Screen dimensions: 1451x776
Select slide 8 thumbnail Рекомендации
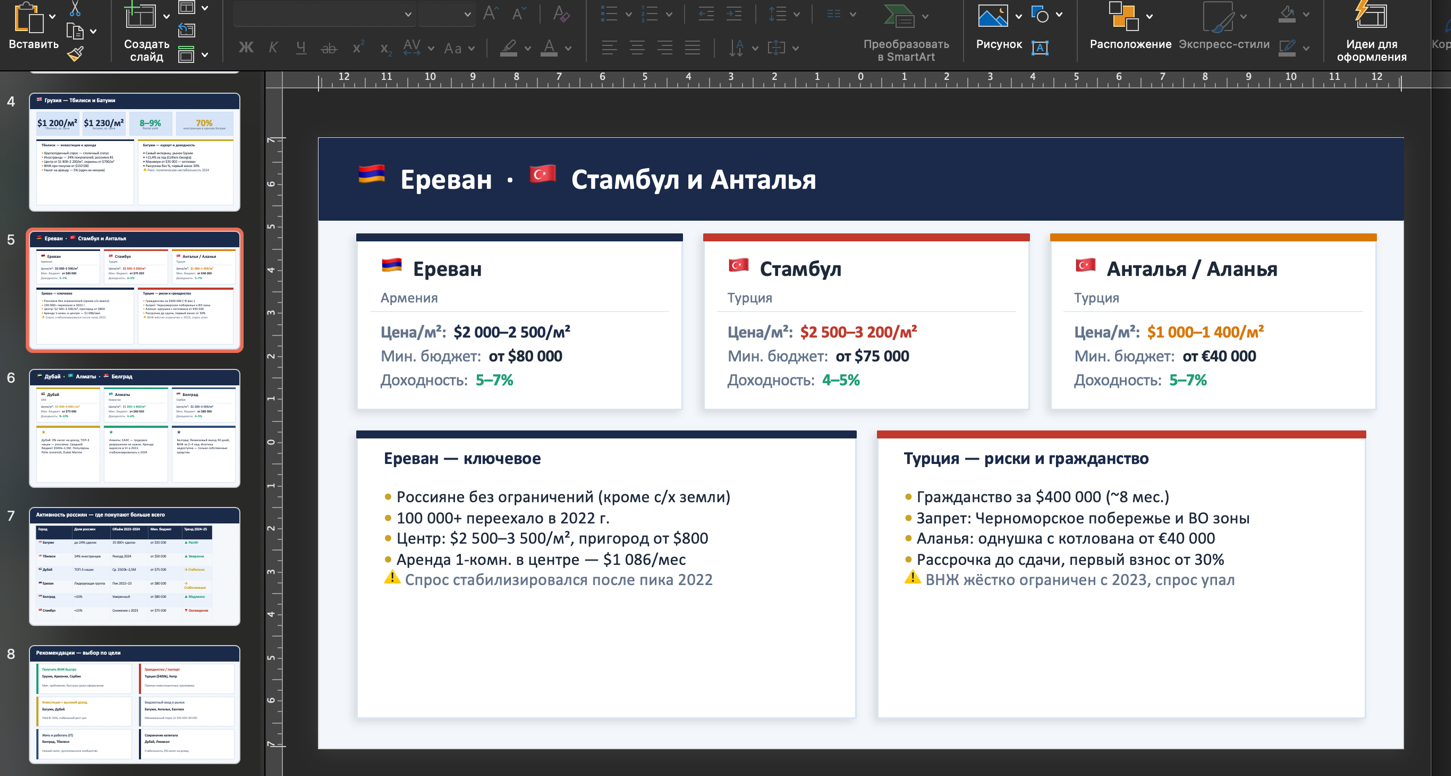pyautogui.click(x=135, y=704)
